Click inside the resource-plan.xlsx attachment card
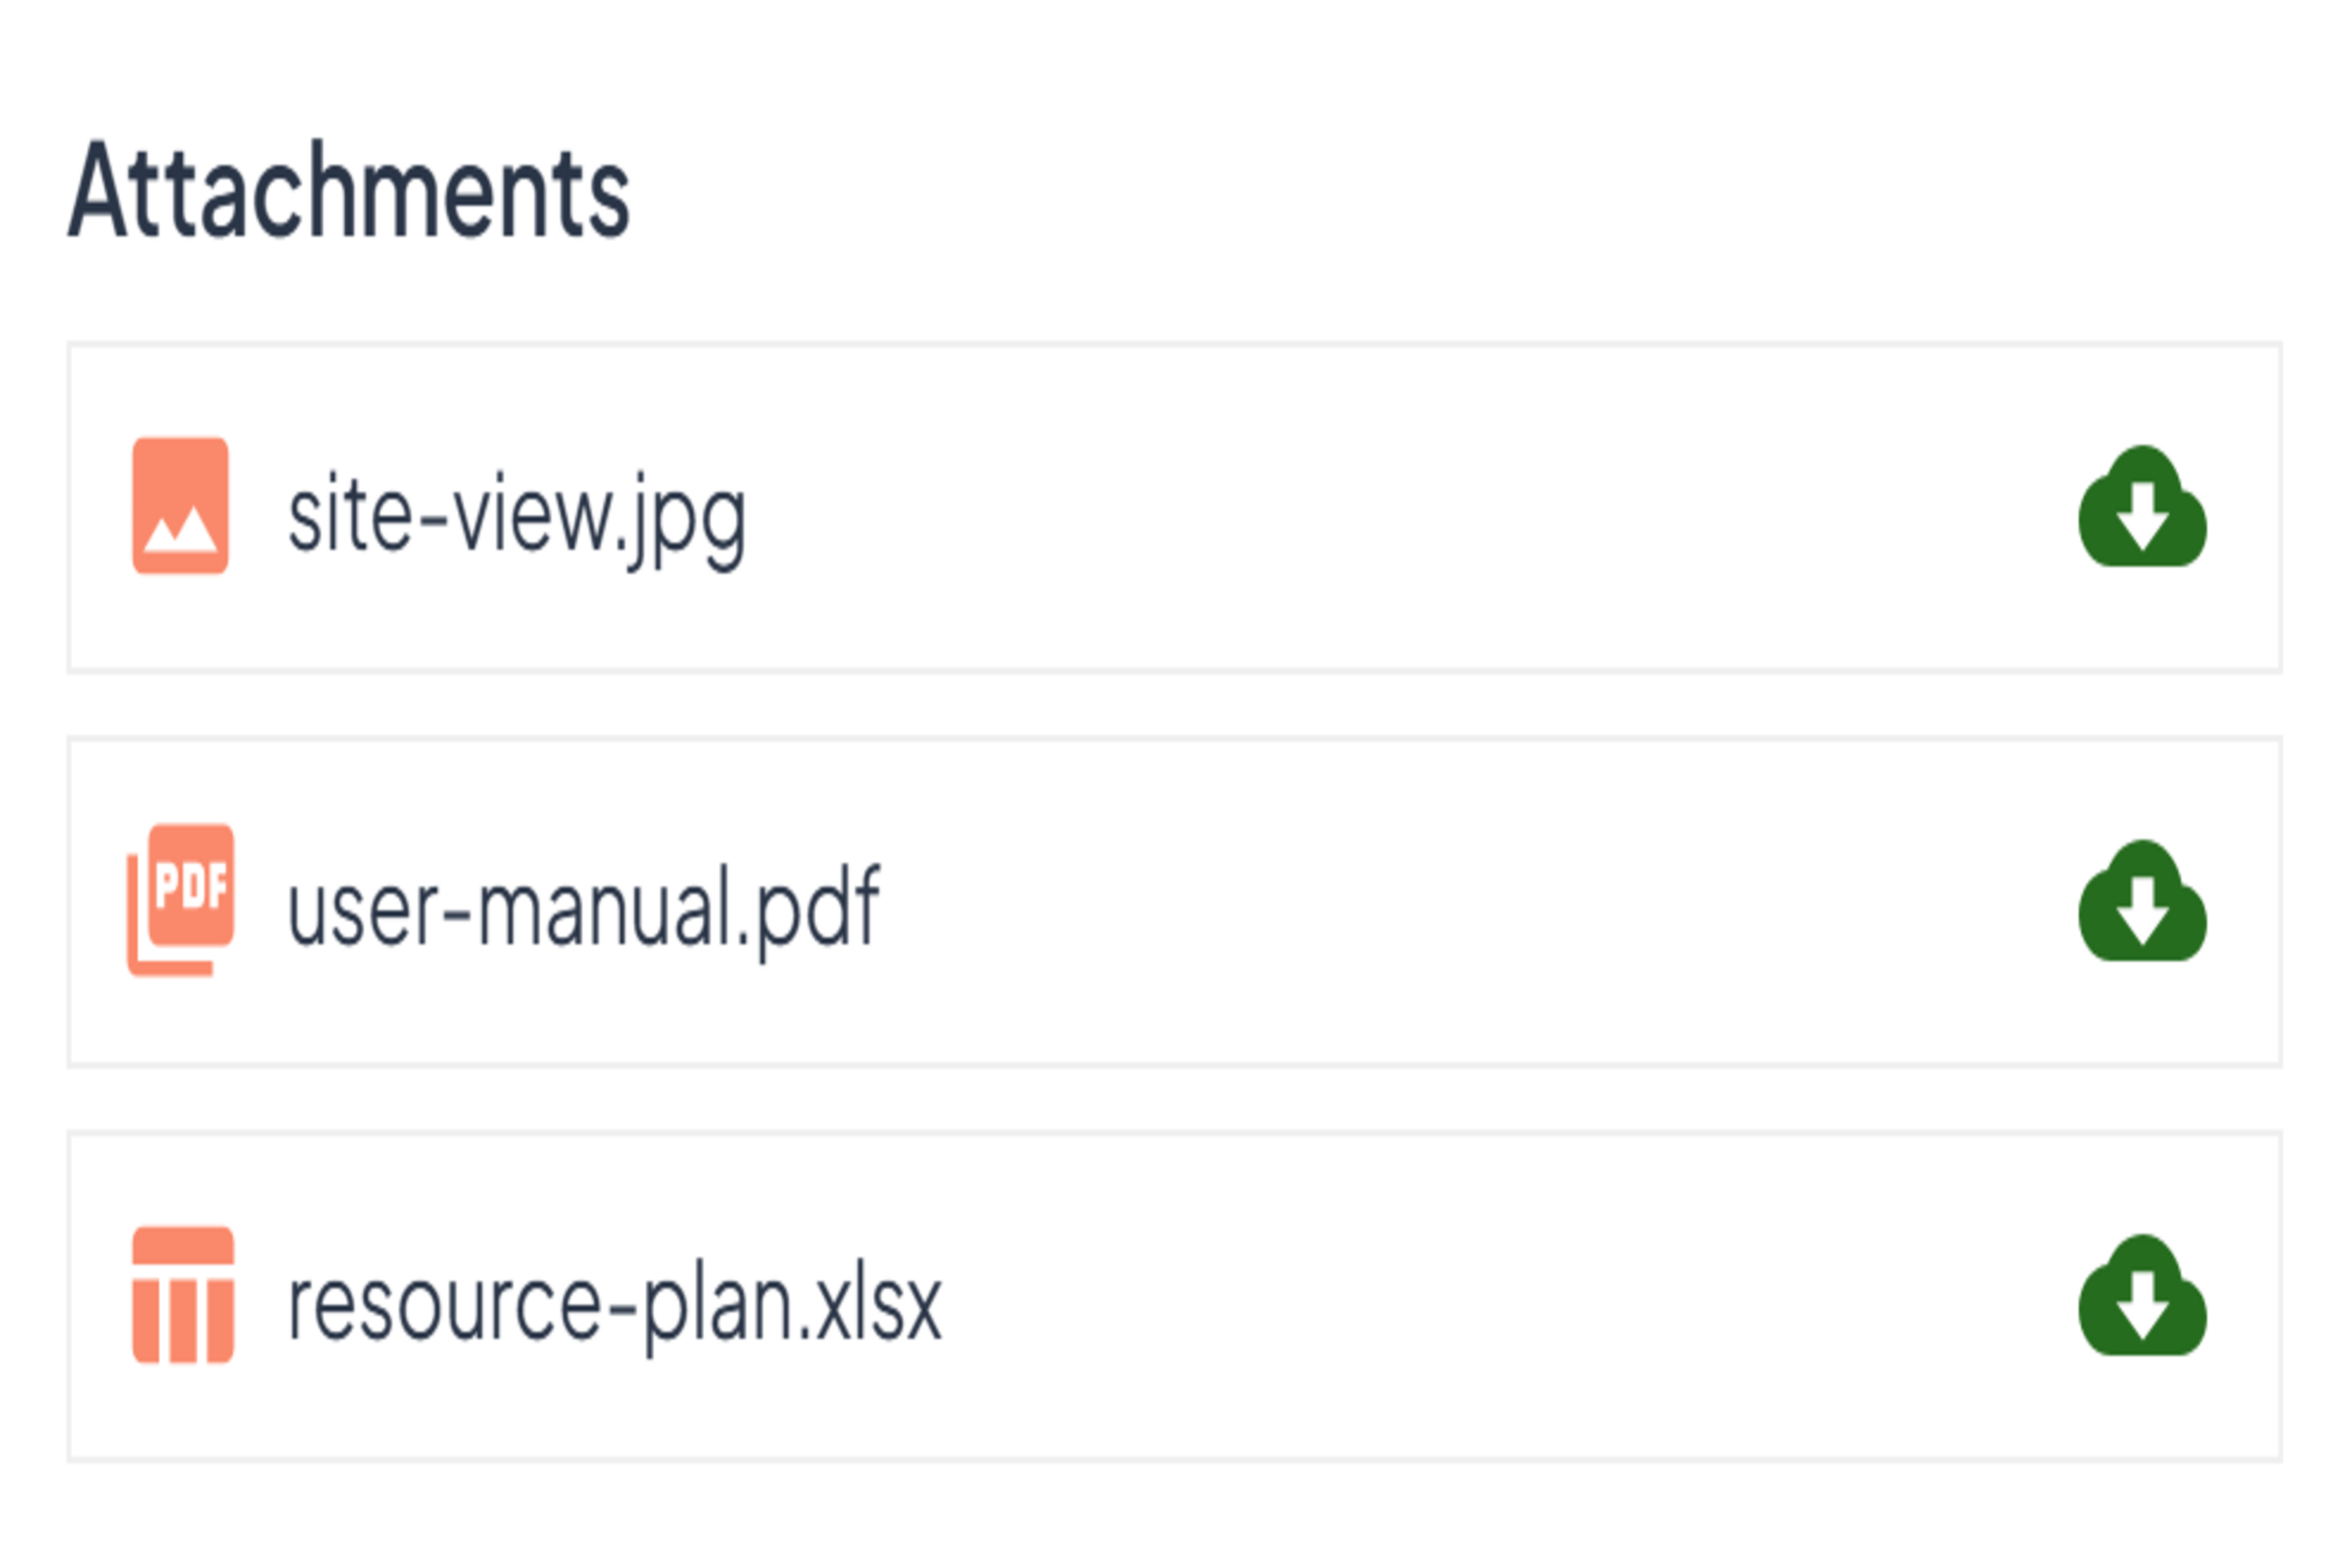This screenshot has width=2352, height=1568. [1400, 1298]
